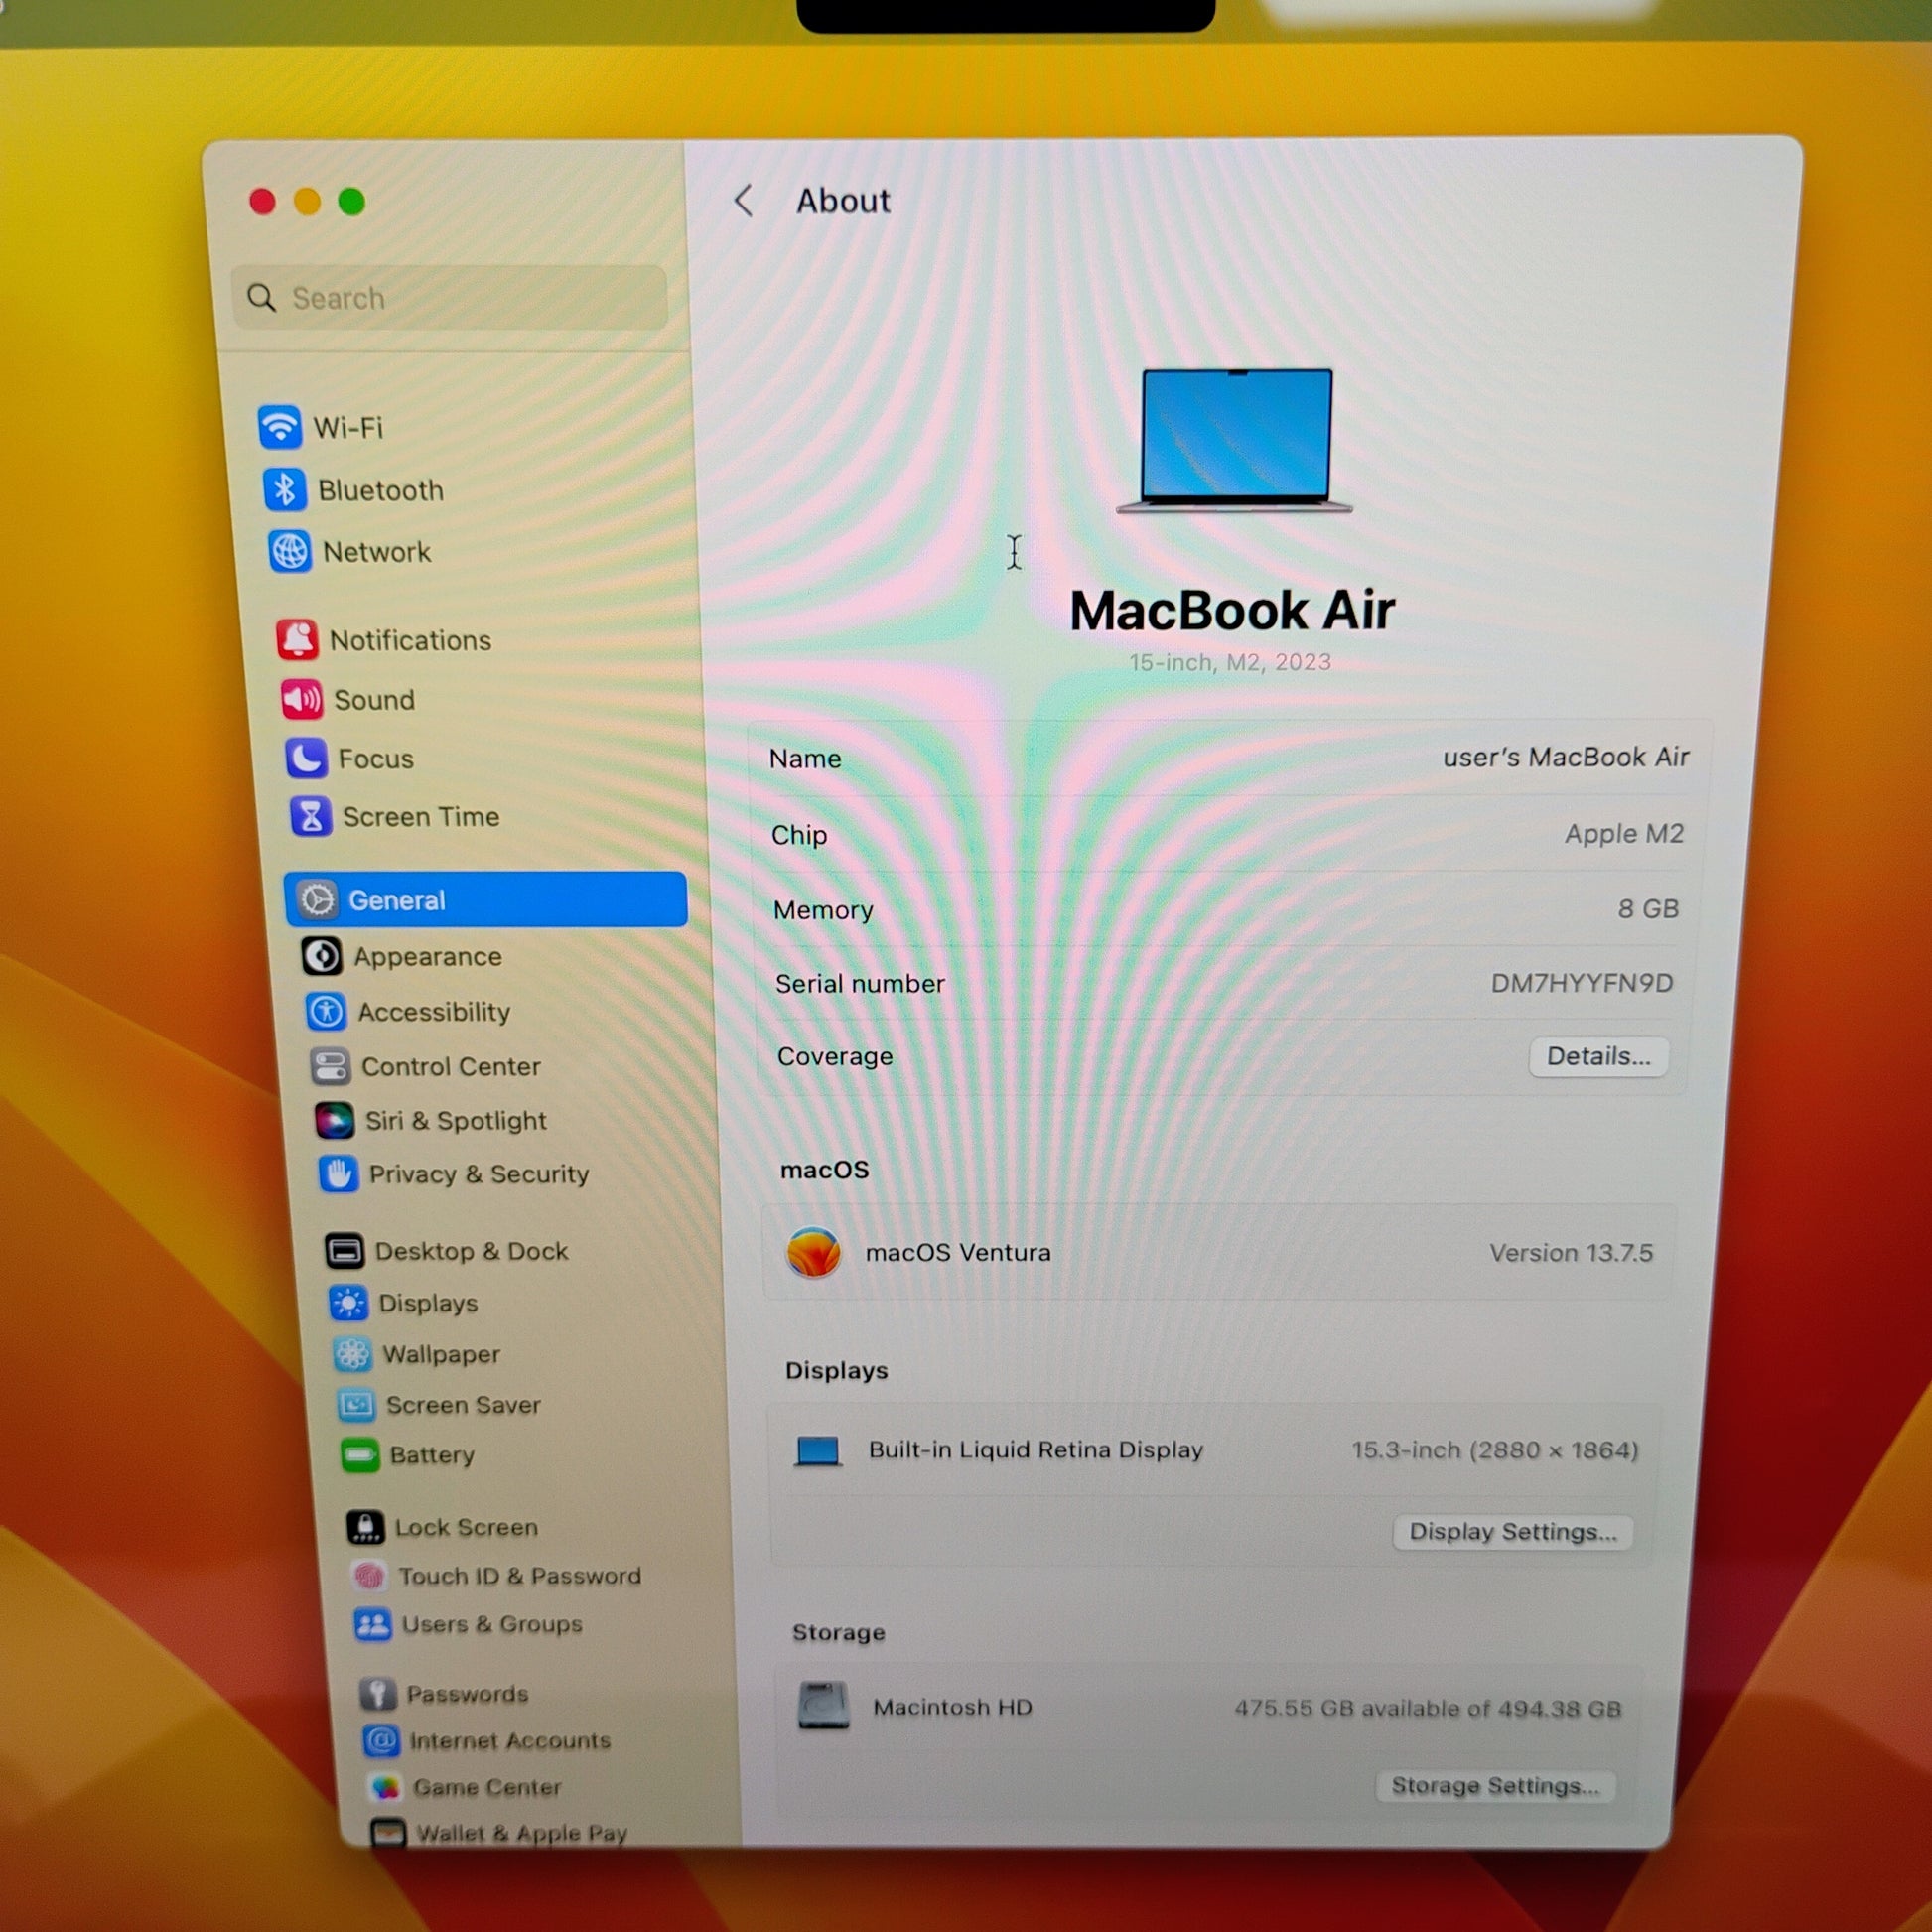Click the Sound speaker icon
This screenshot has height=1932, width=1932.
pyautogui.click(x=301, y=699)
